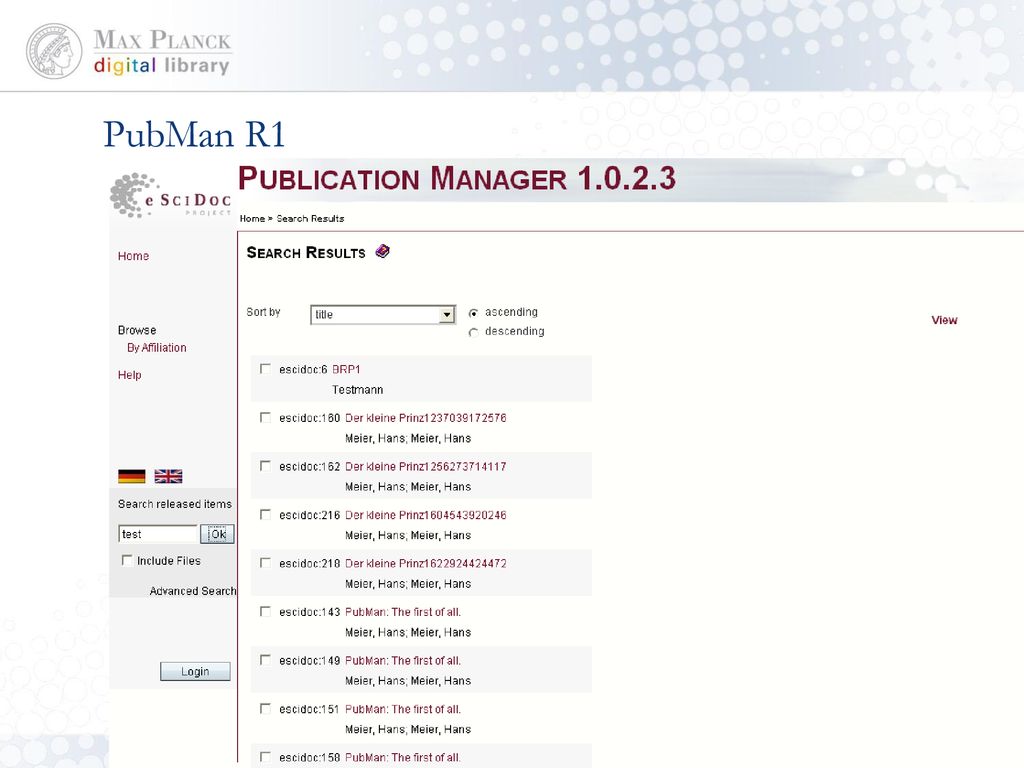Screen dimensions: 1024x768
Task: Open the PubMan title link for escidoc:158
Action: tap(403, 758)
